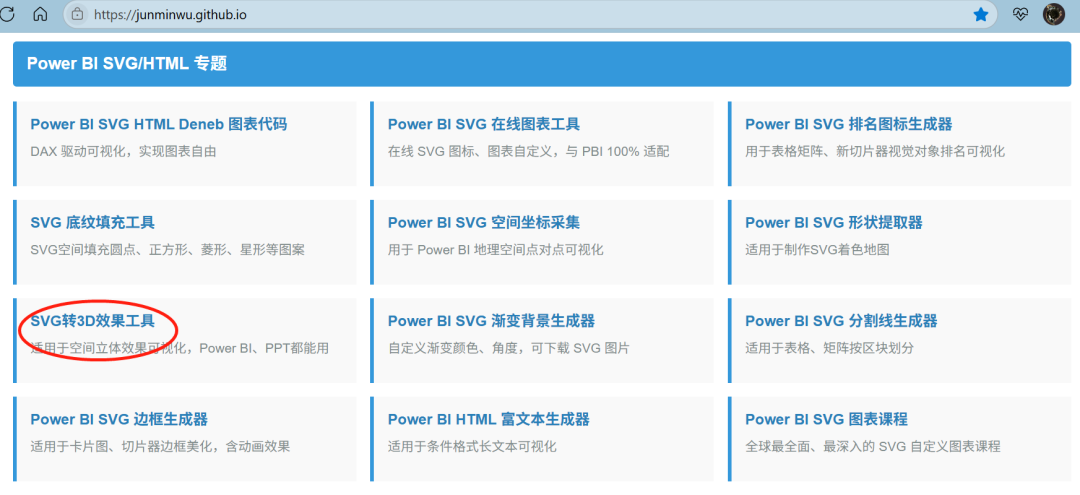Click description 适用于卡片图、切片器边框美化，含动画效果

(160, 447)
